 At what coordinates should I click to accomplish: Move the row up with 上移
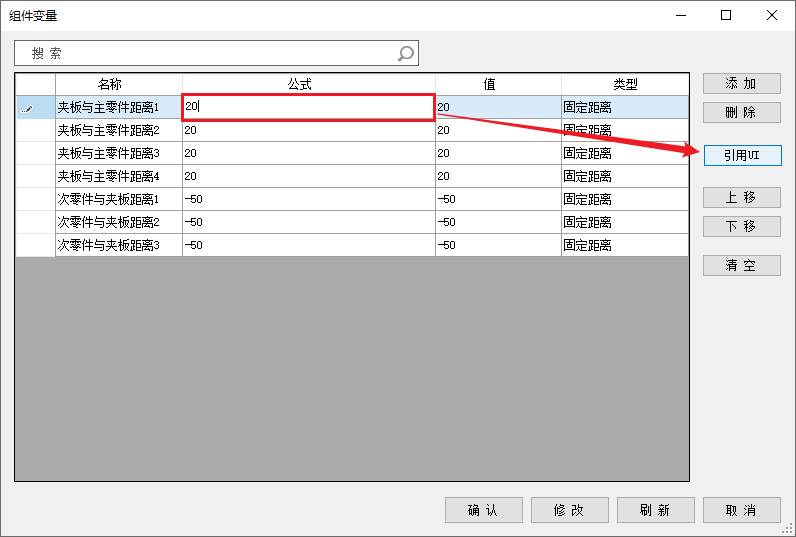742,197
